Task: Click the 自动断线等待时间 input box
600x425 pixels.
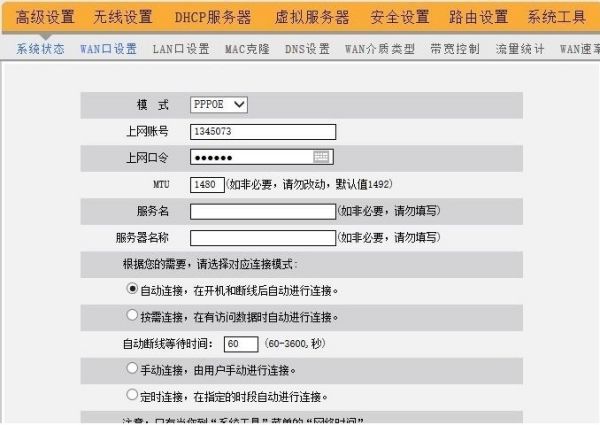Action: pyautogui.click(x=240, y=343)
